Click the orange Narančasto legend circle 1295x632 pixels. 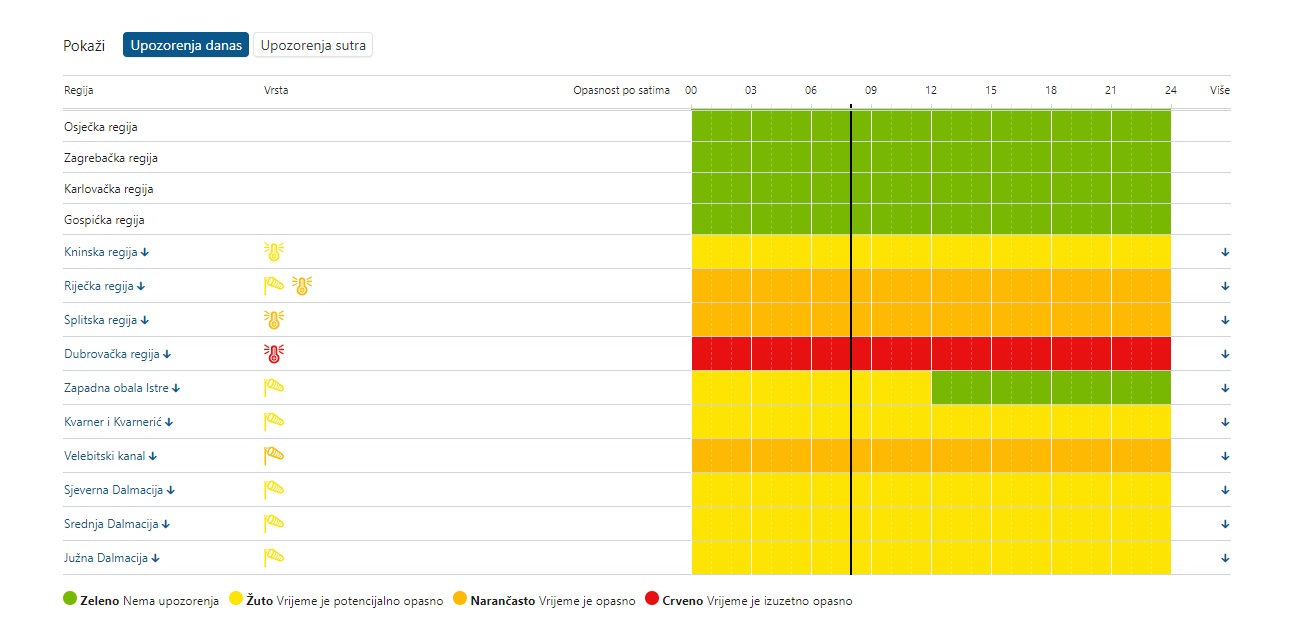pyautogui.click(x=459, y=600)
